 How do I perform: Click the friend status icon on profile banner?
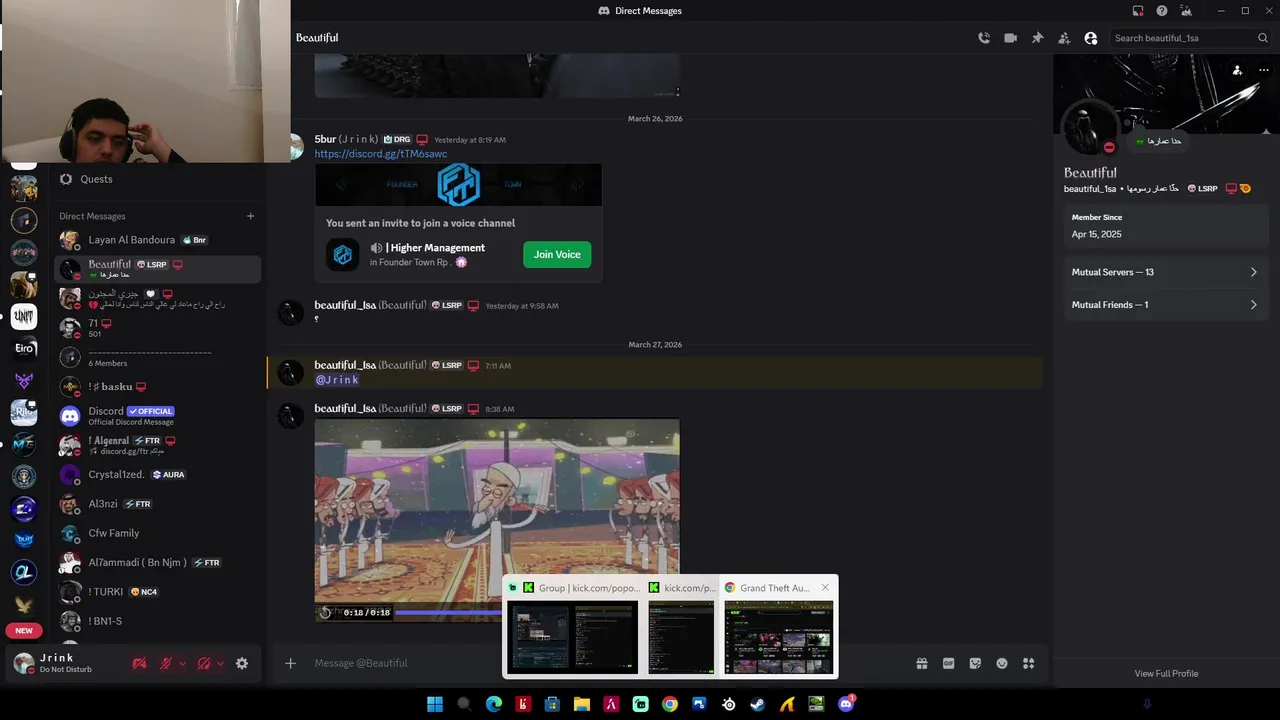pyautogui.click(x=1237, y=70)
